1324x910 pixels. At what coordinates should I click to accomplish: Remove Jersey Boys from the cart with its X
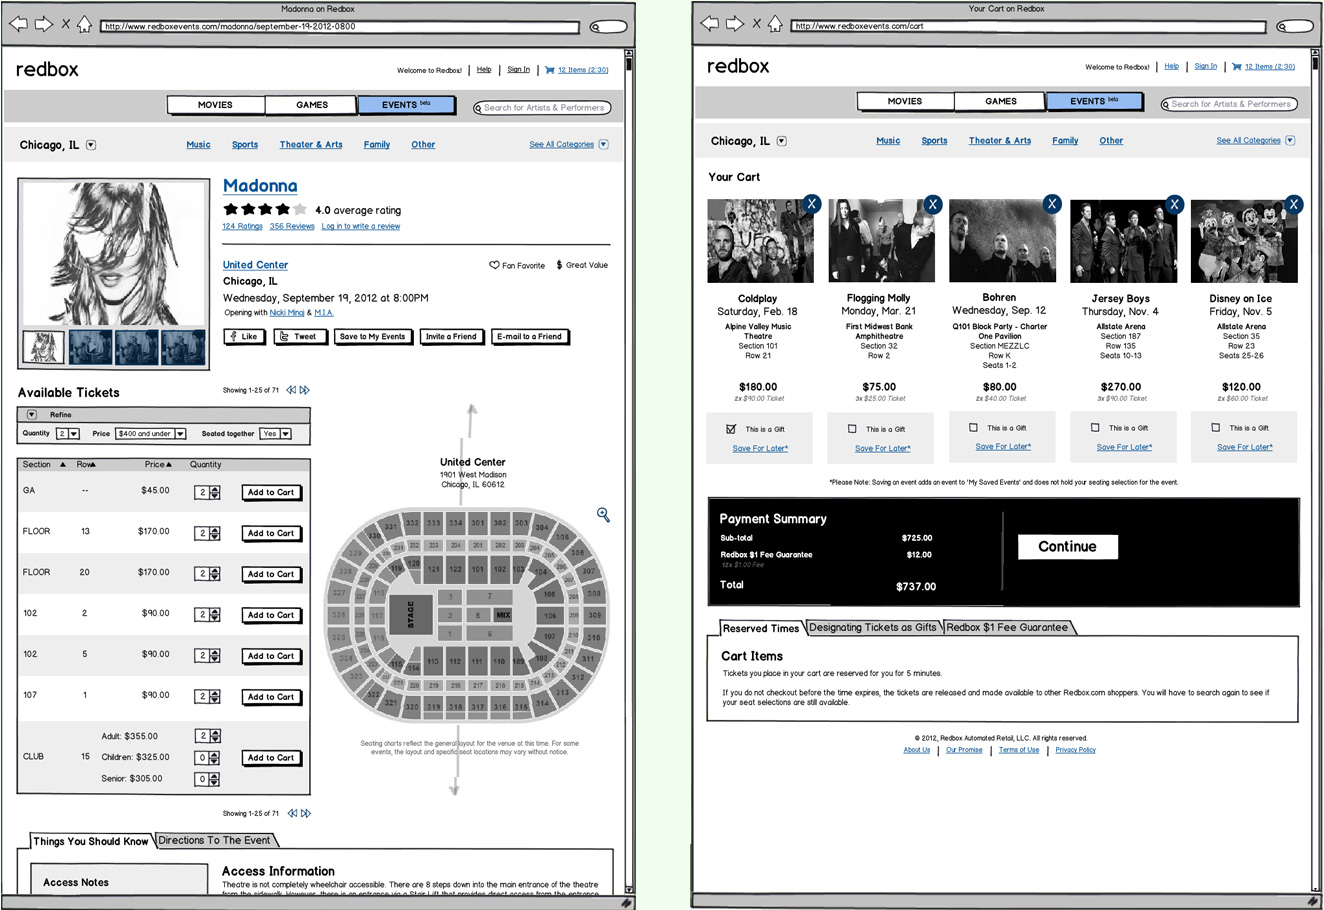click(1174, 204)
